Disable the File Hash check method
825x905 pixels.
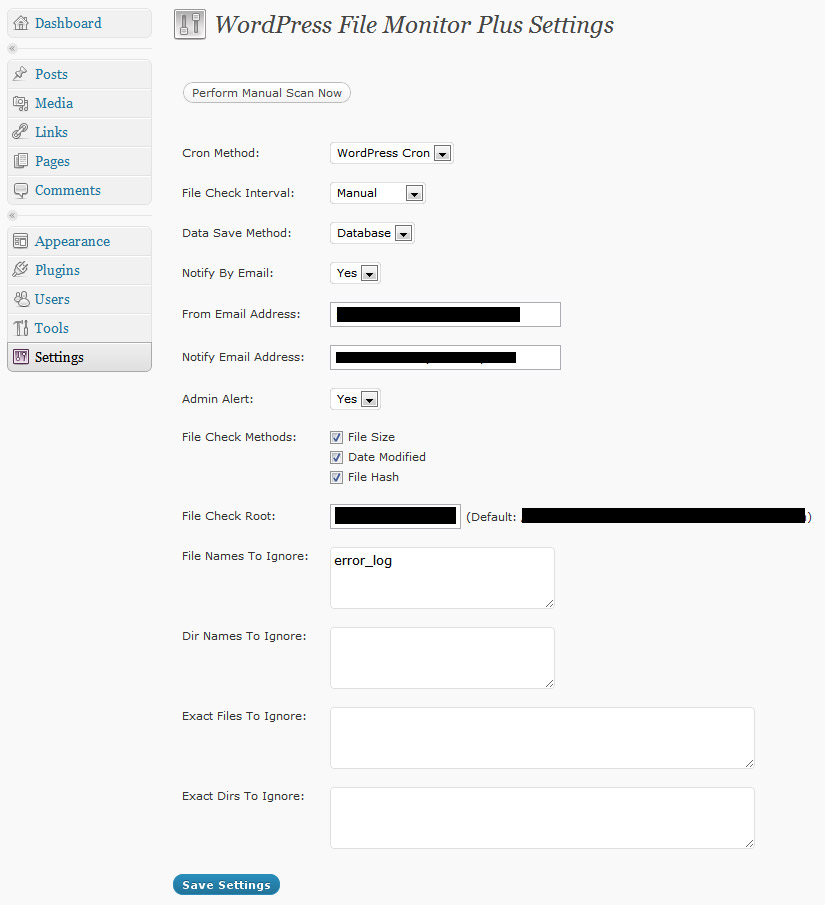[337, 477]
